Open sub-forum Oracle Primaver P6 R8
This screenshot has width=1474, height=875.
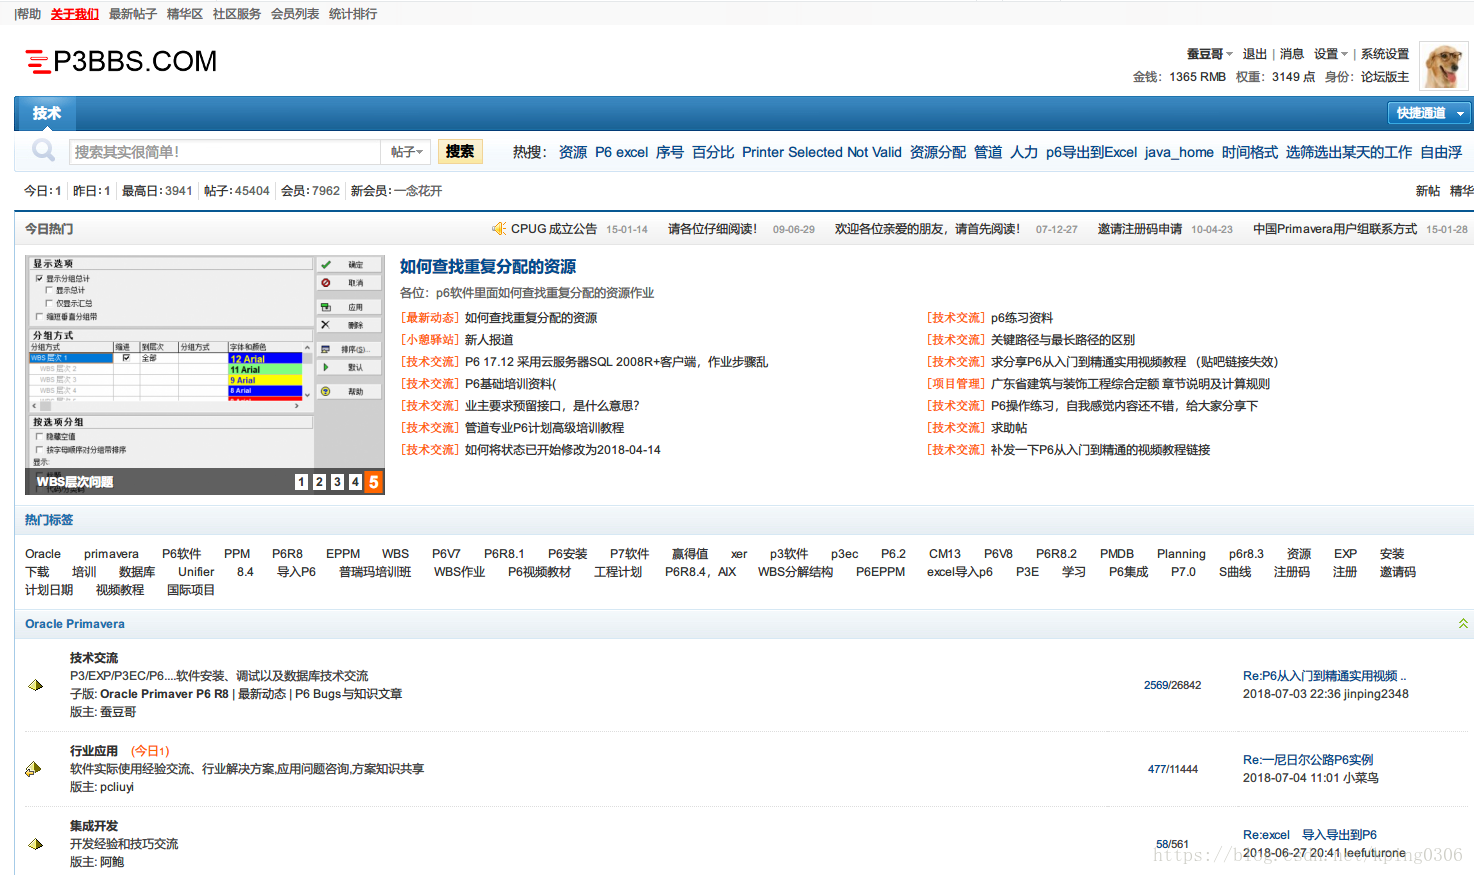click(x=164, y=694)
